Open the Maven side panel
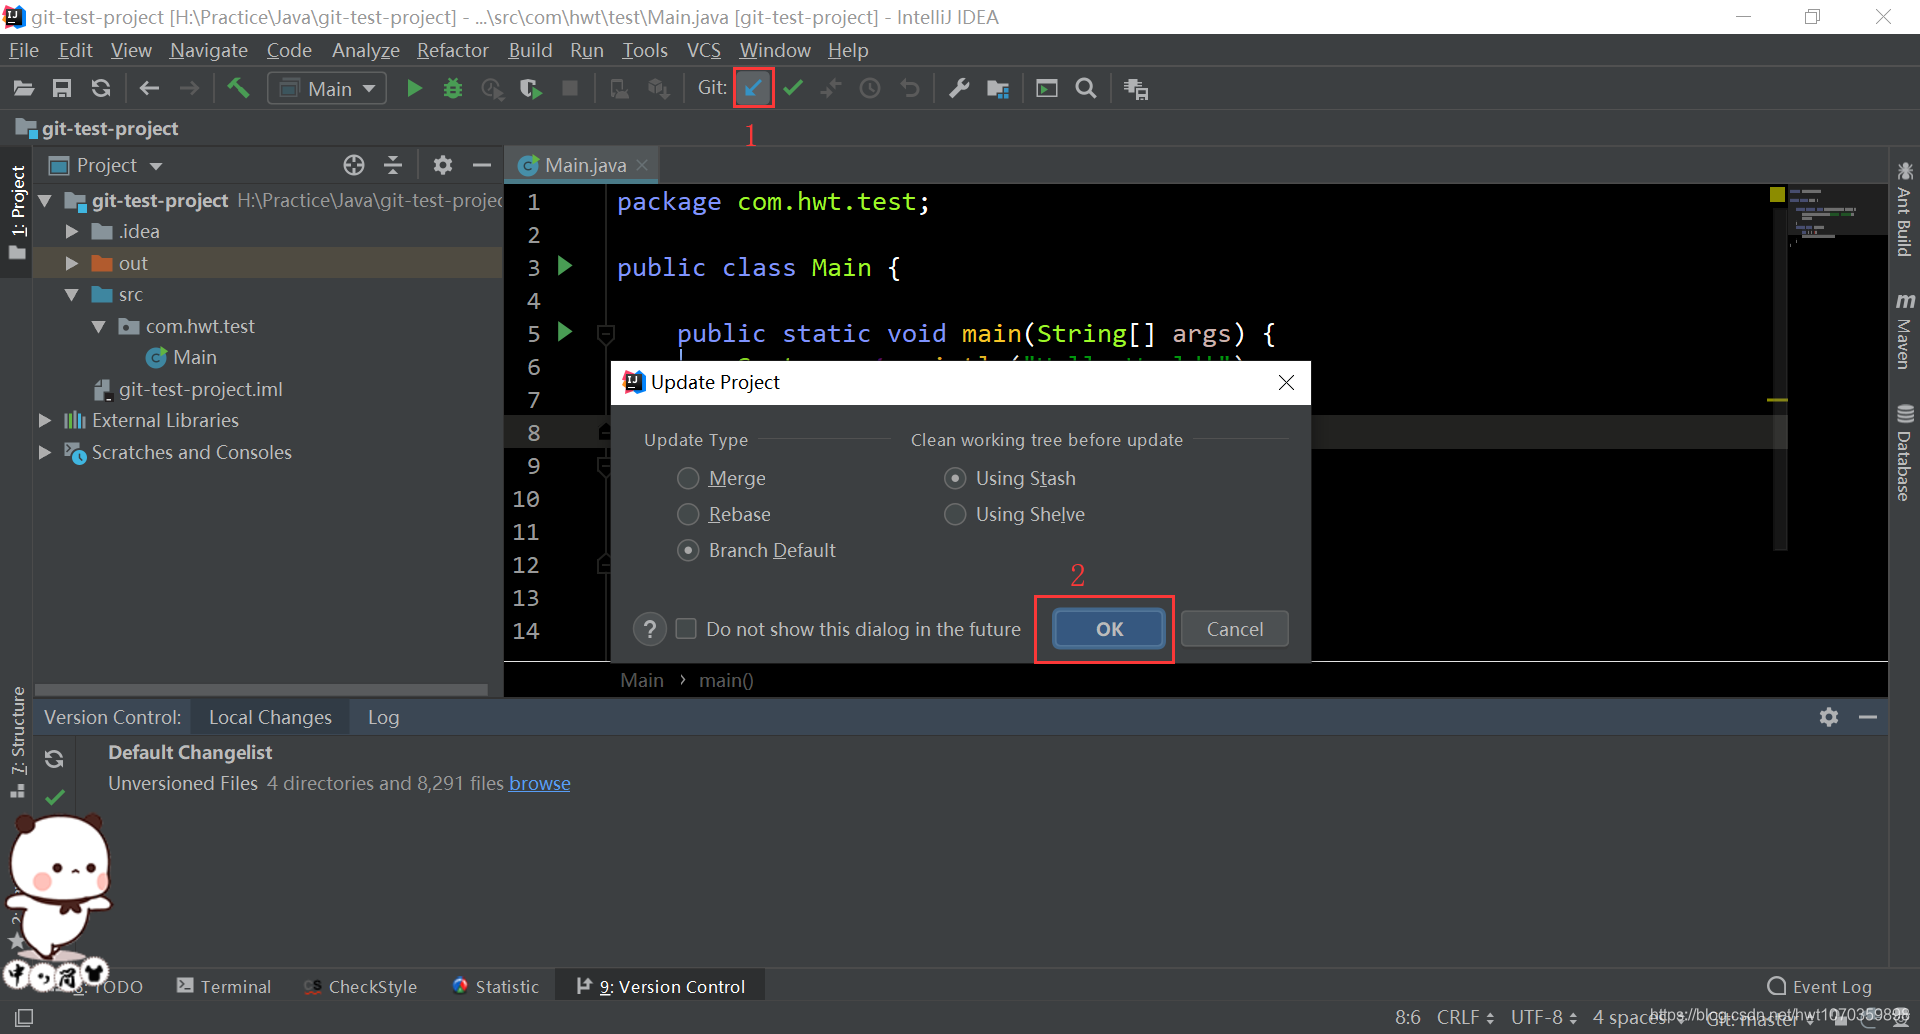 click(x=1904, y=332)
